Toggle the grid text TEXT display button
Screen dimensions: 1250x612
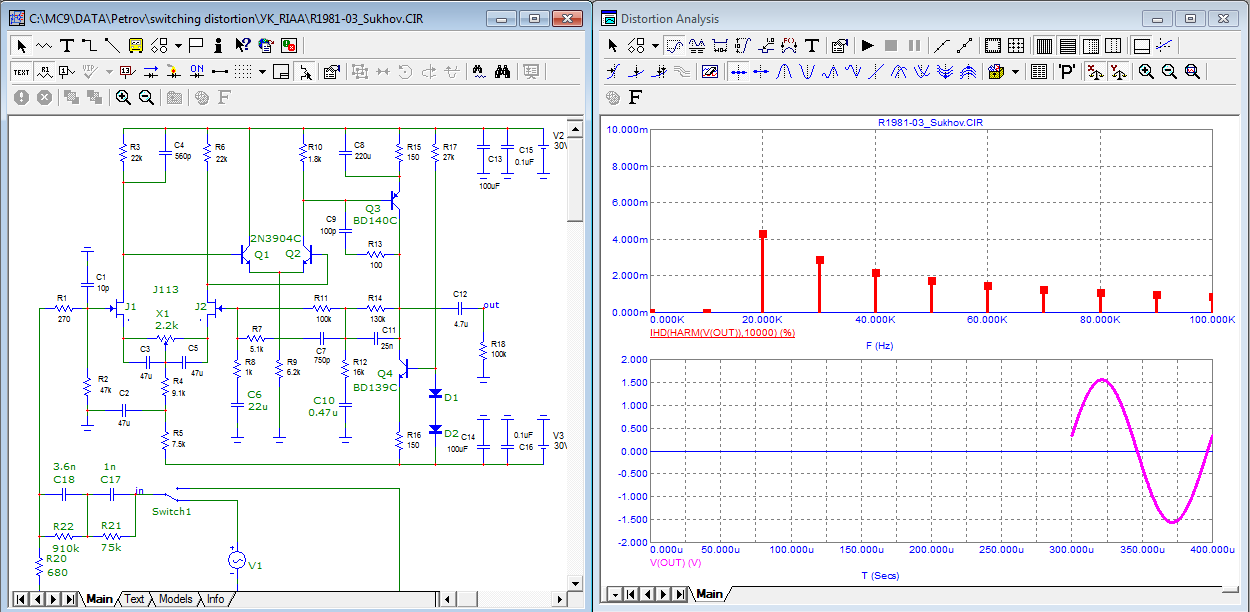coord(21,71)
